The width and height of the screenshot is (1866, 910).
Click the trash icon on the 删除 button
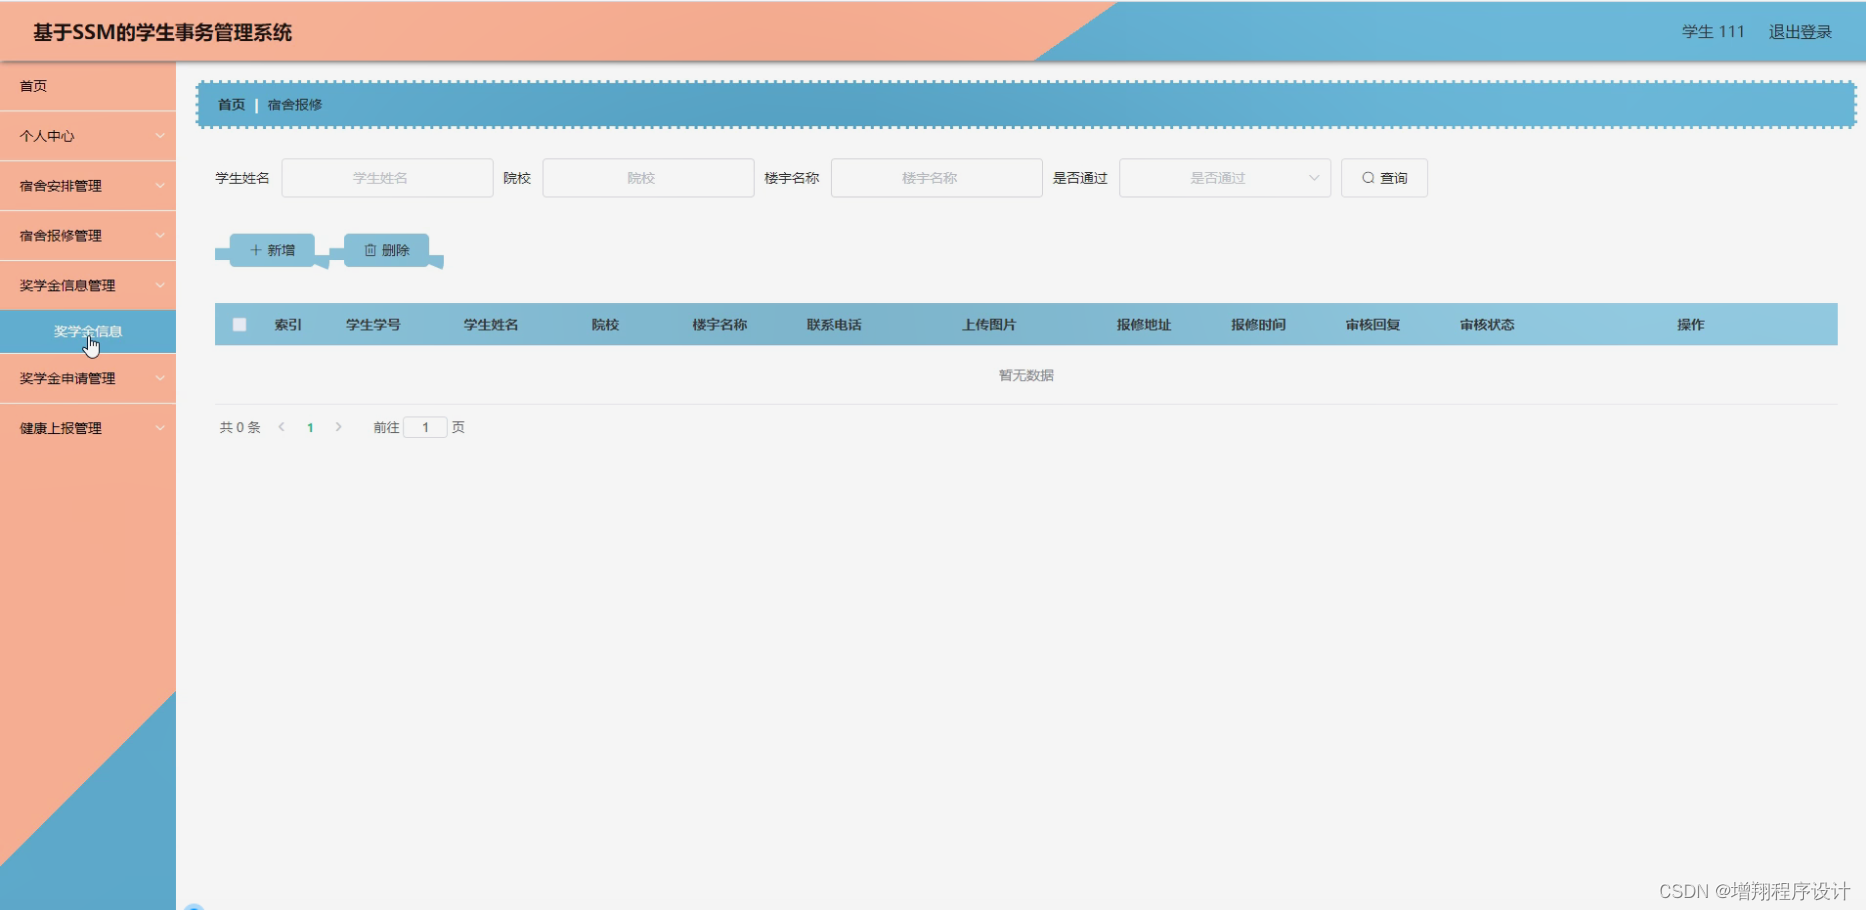[x=370, y=250]
